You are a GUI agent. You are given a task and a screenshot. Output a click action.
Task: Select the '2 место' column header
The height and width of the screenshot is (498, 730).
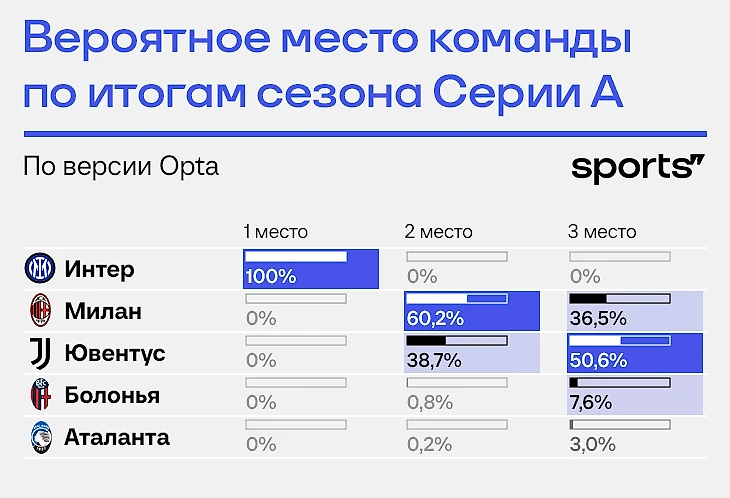pyautogui.click(x=438, y=232)
